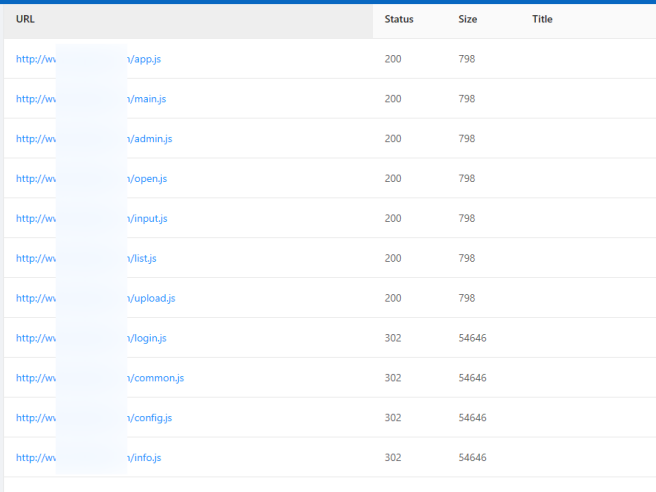The width and height of the screenshot is (656, 492).
Task: Click the Size column header
Action: tap(468, 19)
